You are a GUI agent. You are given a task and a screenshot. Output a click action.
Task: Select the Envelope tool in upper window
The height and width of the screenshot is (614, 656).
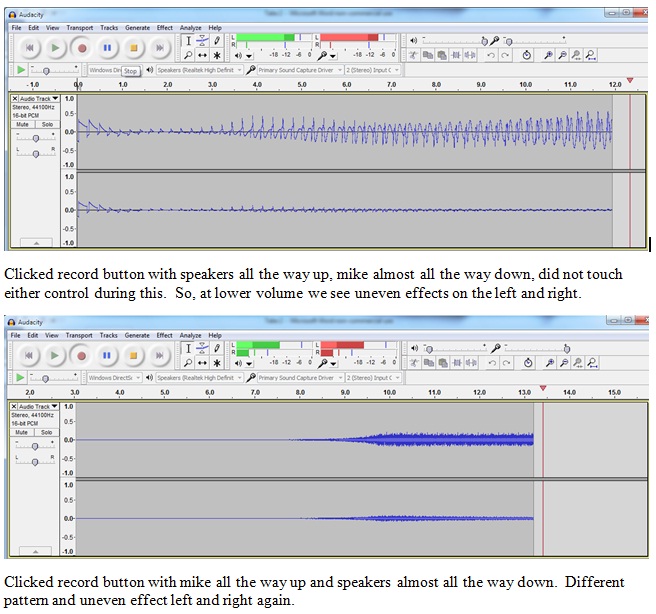coord(202,41)
